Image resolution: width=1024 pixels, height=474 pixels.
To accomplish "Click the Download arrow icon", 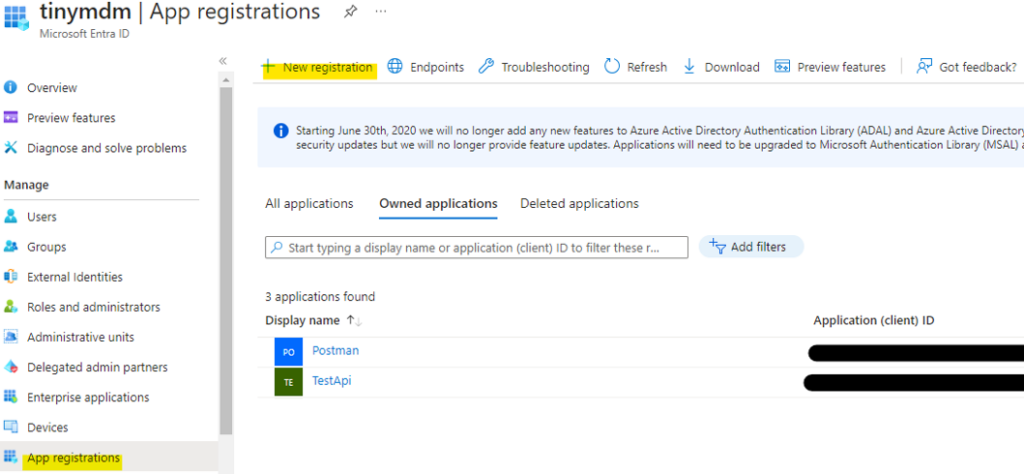I will point(689,67).
